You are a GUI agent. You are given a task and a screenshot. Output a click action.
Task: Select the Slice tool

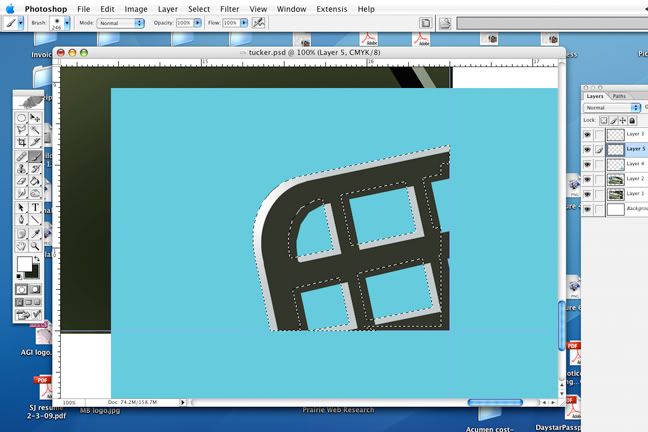coord(36,143)
